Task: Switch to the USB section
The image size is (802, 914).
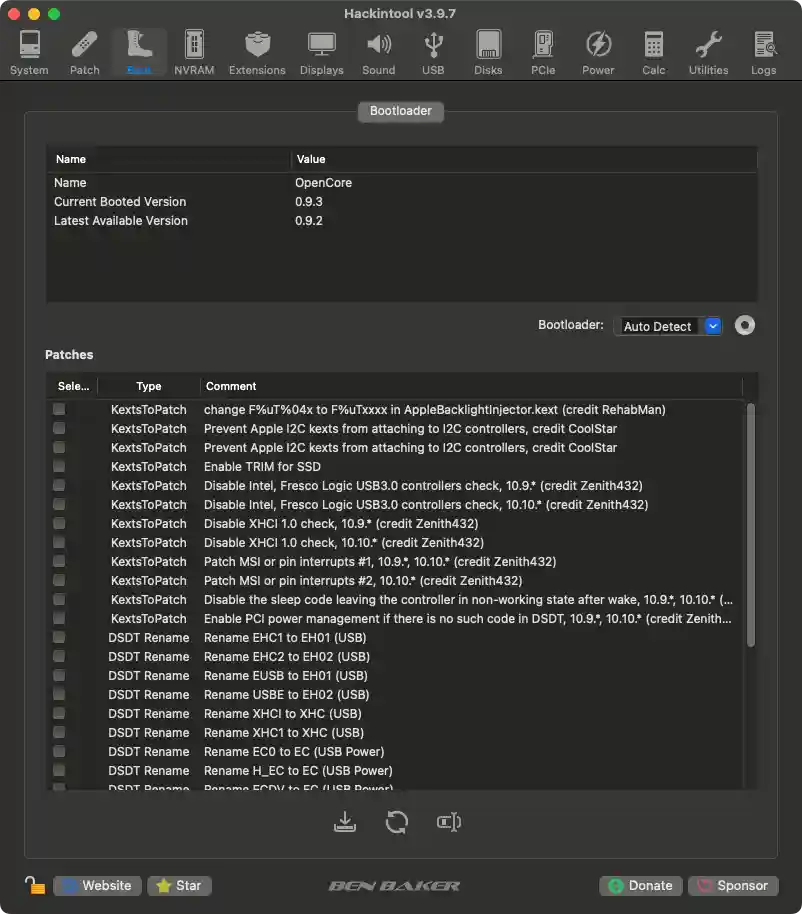Action: click(x=433, y=50)
